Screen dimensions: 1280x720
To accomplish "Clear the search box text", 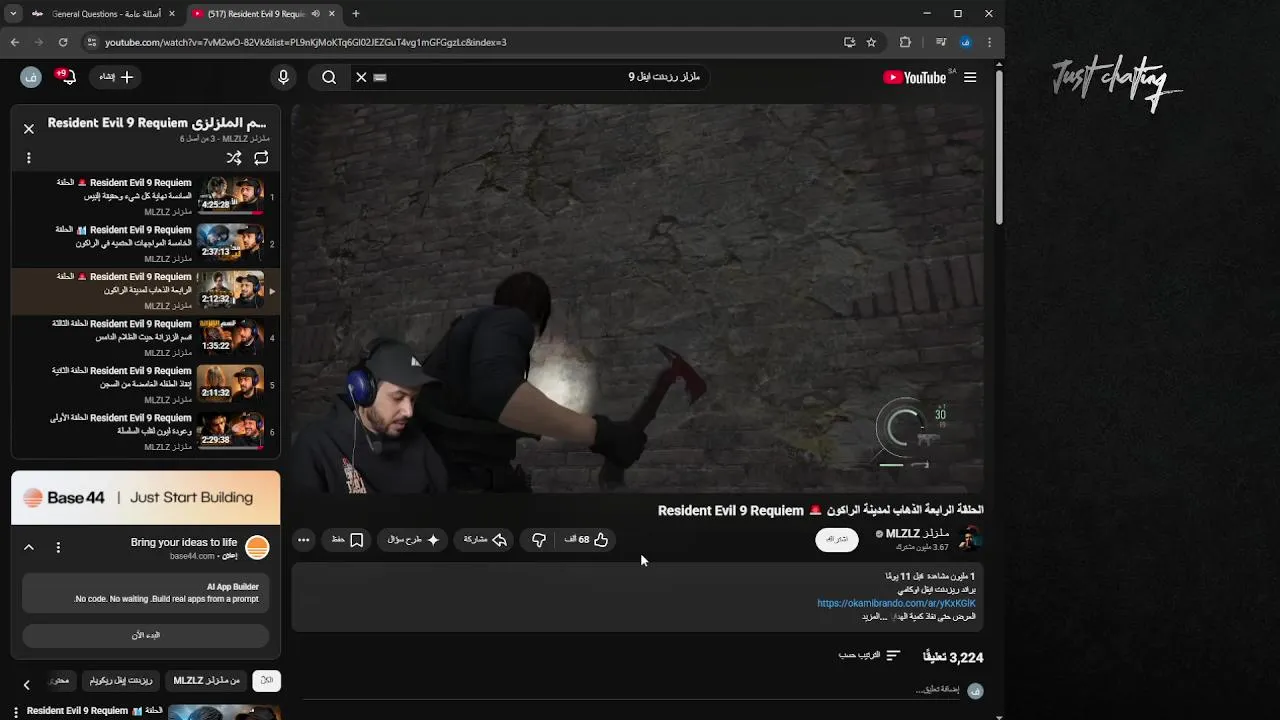I will [x=361, y=77].
